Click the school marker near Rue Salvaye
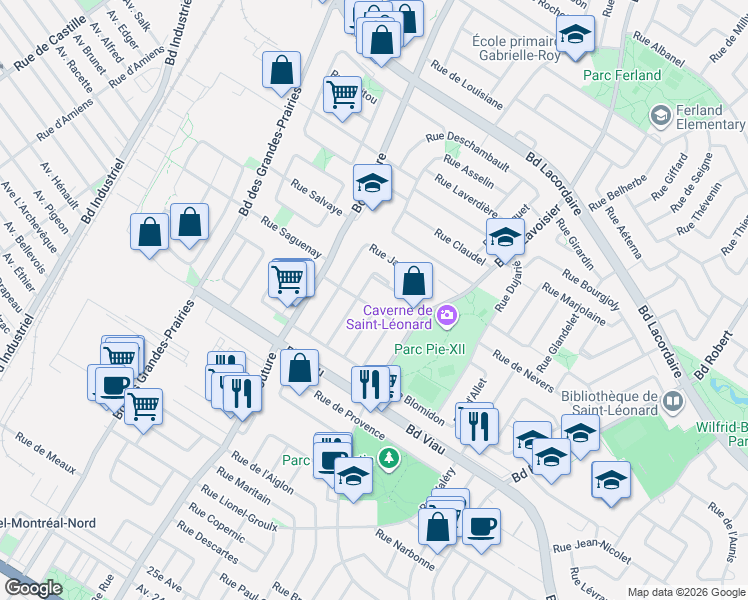 click(373, 184)
